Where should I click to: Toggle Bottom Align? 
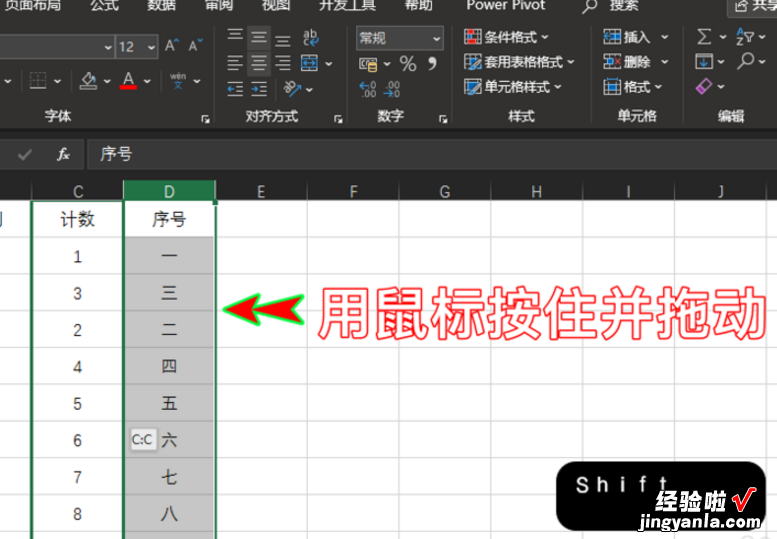[282, 39]
